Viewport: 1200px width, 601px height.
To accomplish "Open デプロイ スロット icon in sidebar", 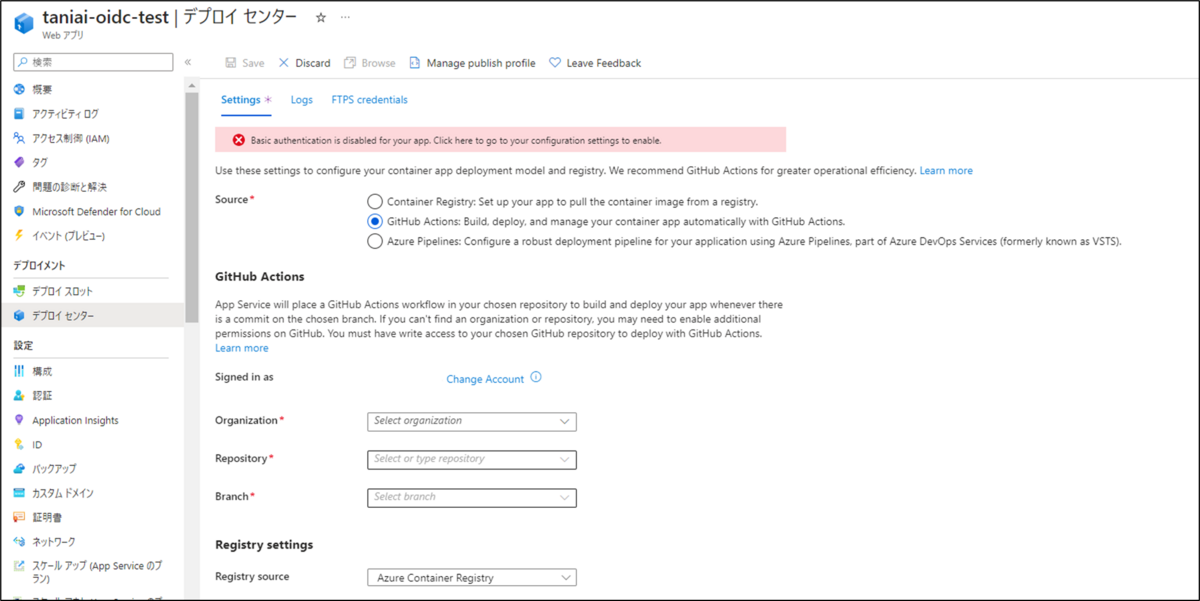I will [19, 291].
